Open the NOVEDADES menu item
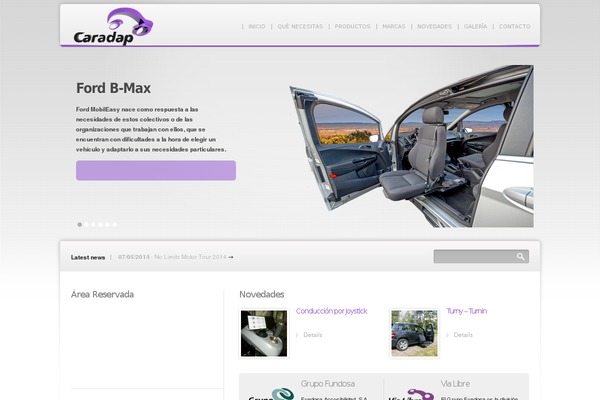The height and width of the screenshot is (400, 600). coord(434,26)
